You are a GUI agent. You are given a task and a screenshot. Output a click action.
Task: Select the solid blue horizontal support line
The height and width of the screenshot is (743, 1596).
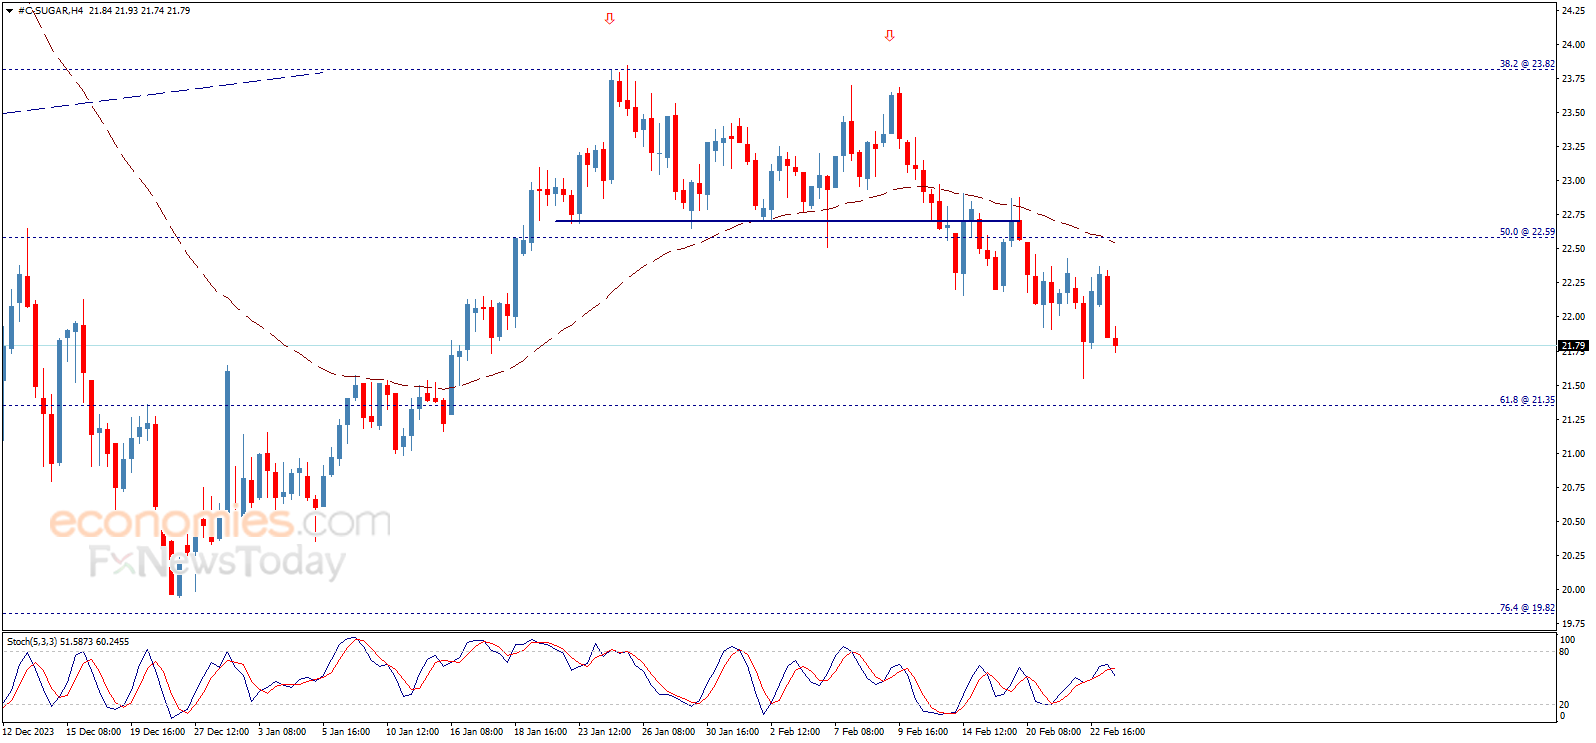pyautogui.click(x=788, y=221)
